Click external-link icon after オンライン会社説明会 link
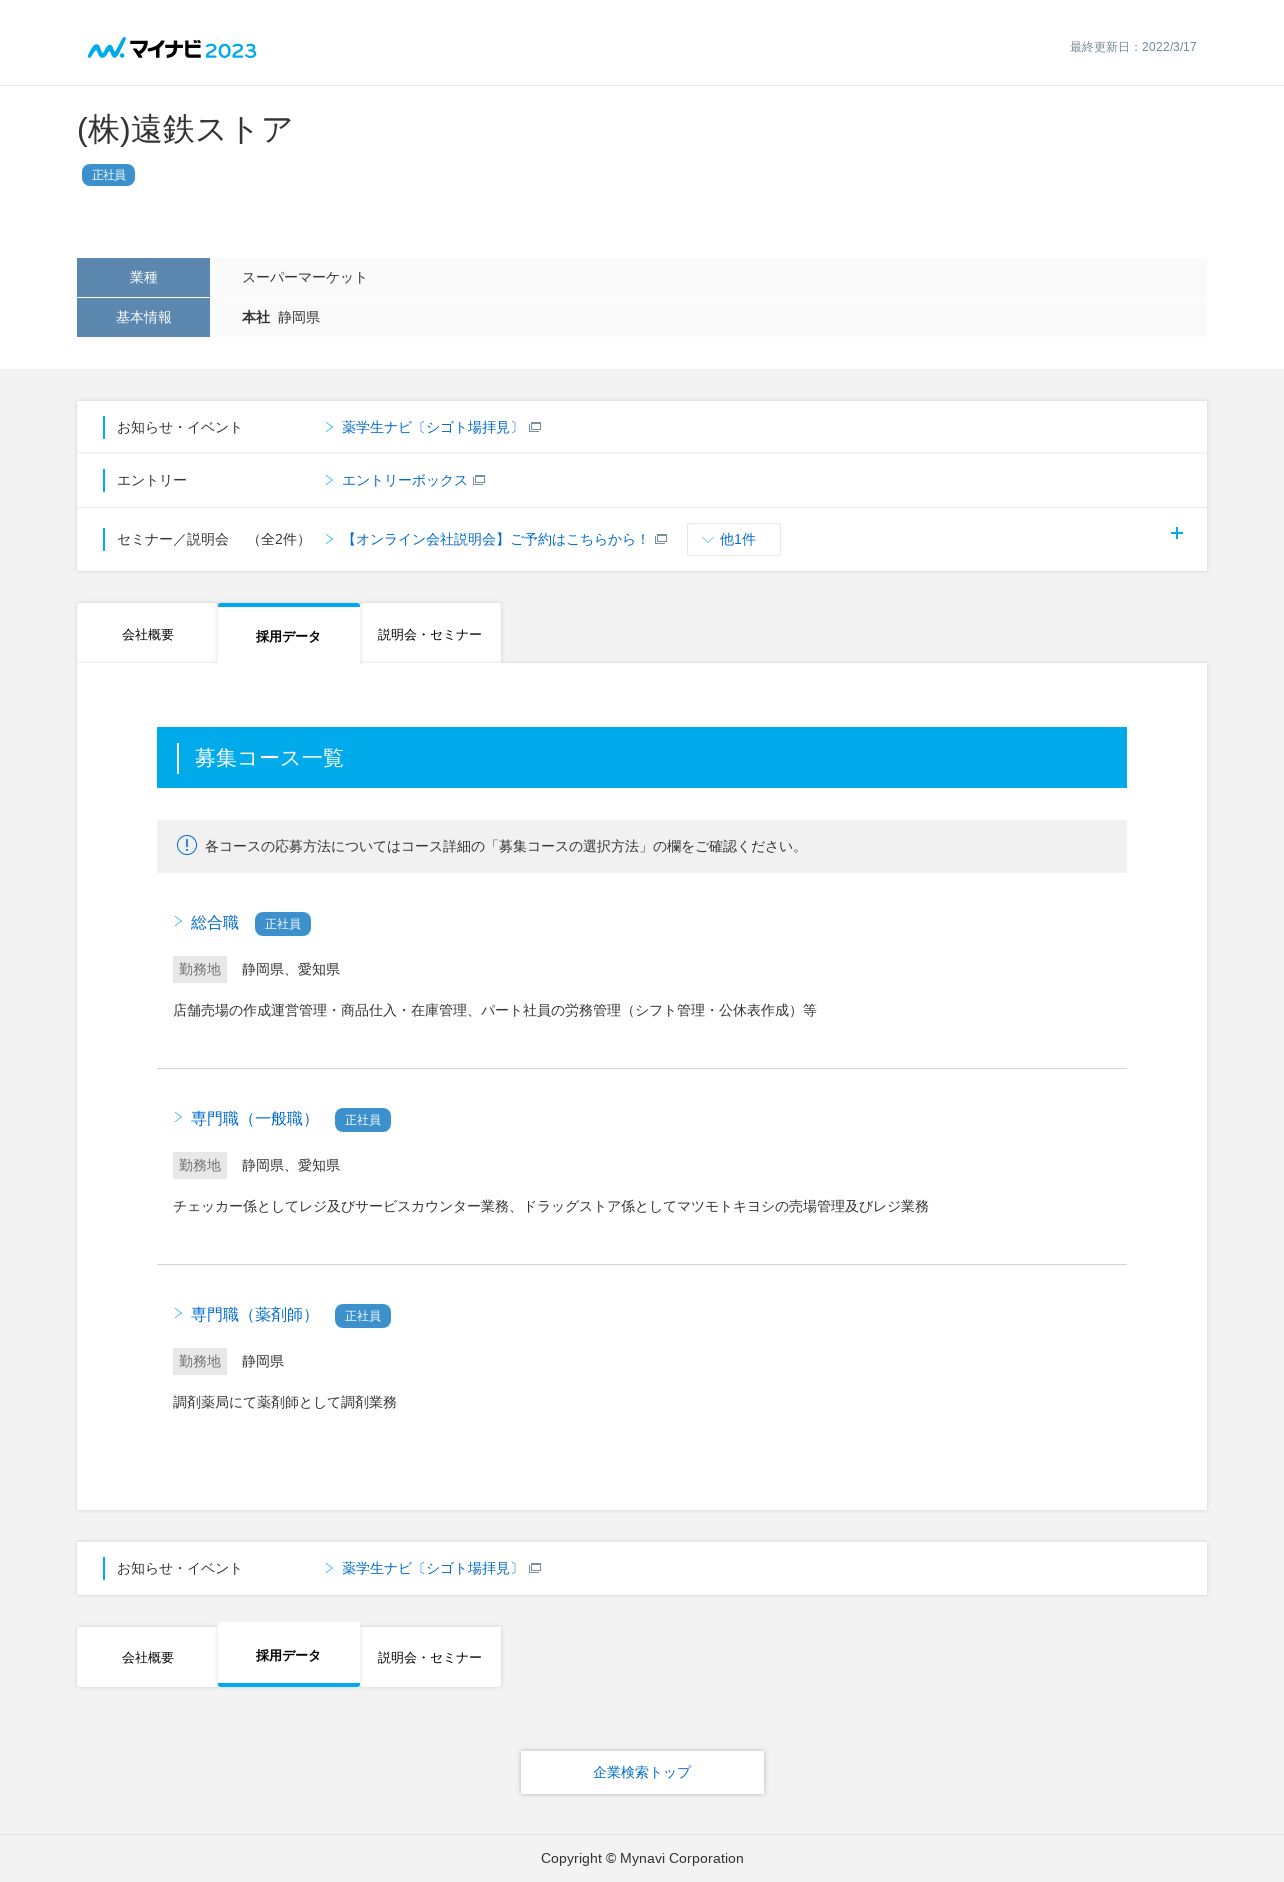The image size is (1284, 1882). pyautogui.click(x=661, y=539)
